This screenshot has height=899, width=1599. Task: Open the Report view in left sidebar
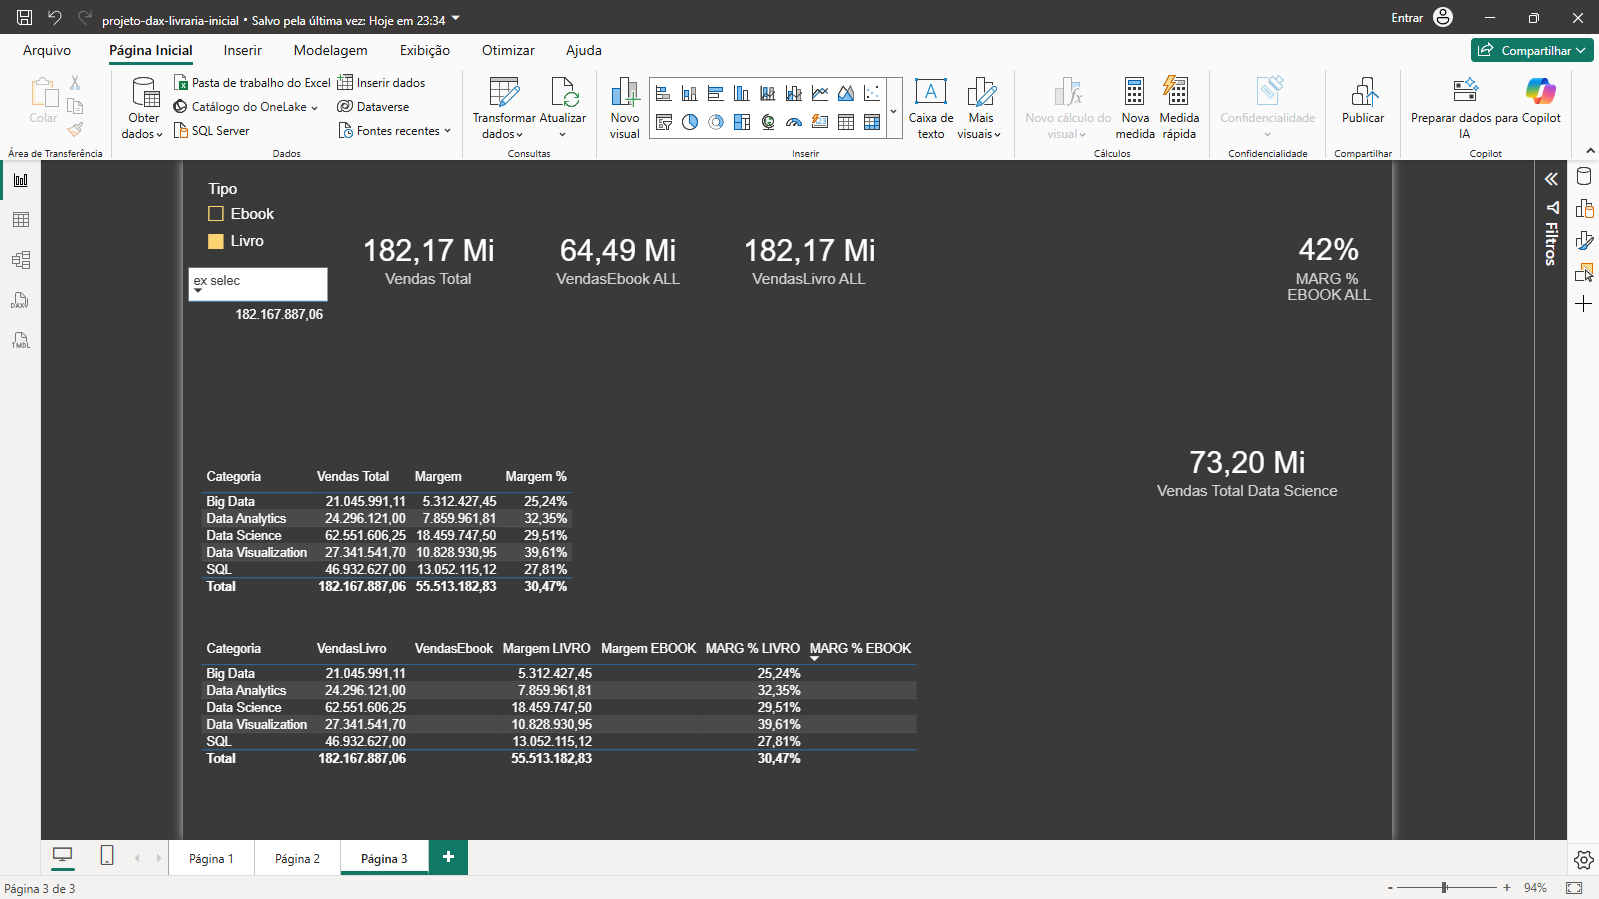21,180
